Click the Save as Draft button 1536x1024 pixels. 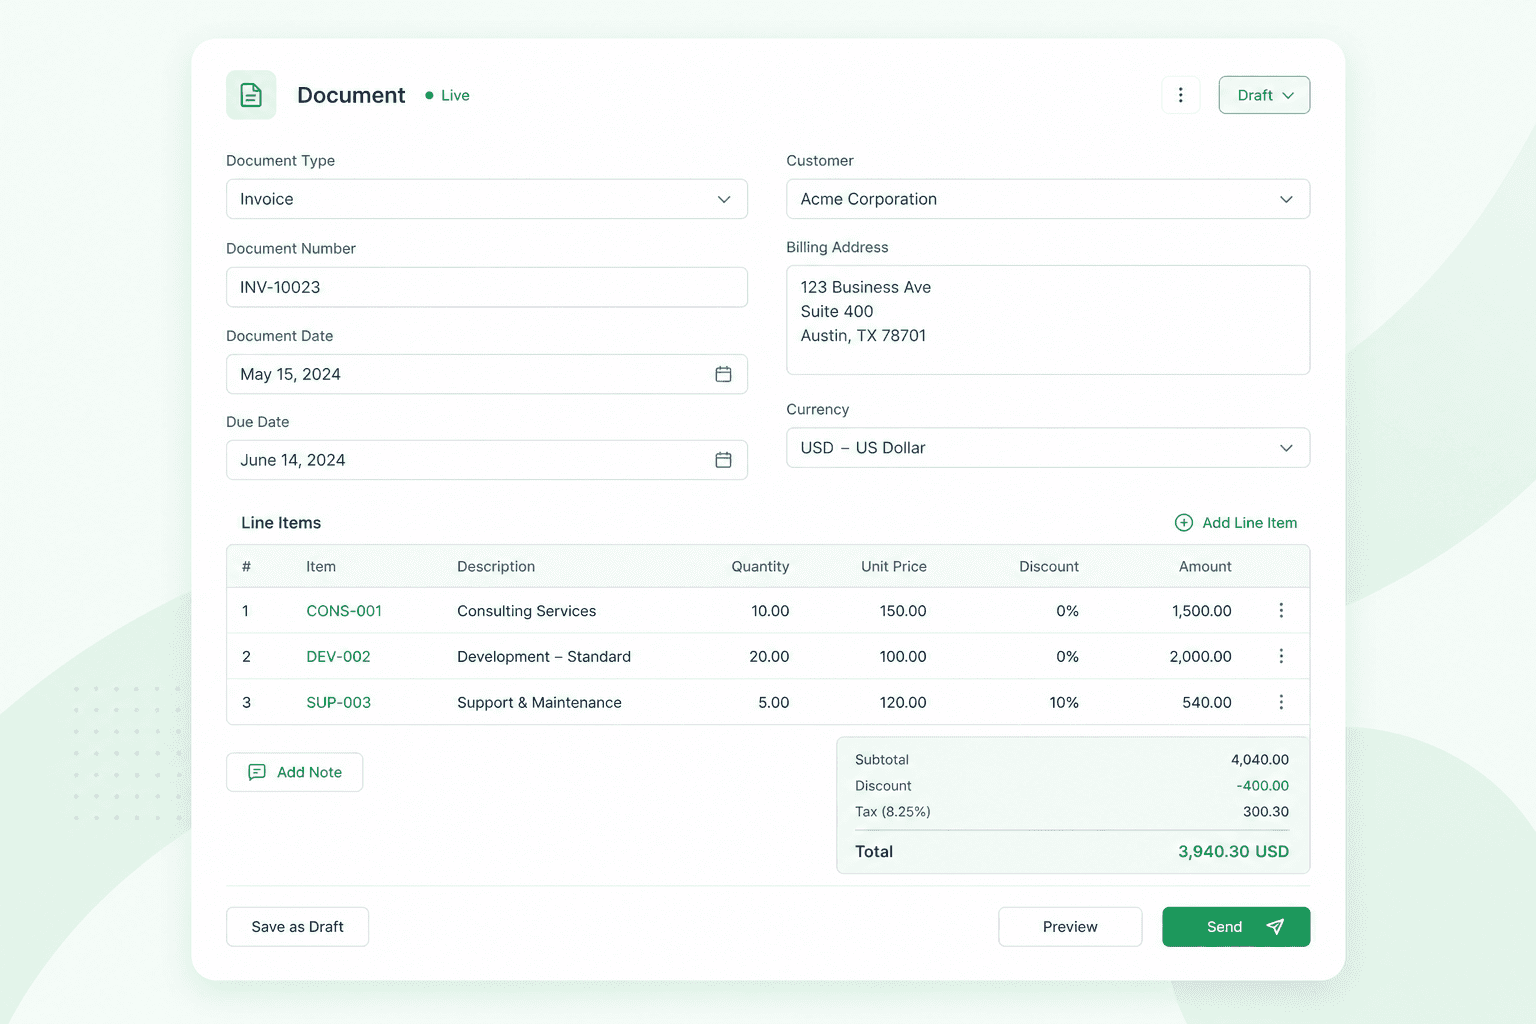point(297,927)
